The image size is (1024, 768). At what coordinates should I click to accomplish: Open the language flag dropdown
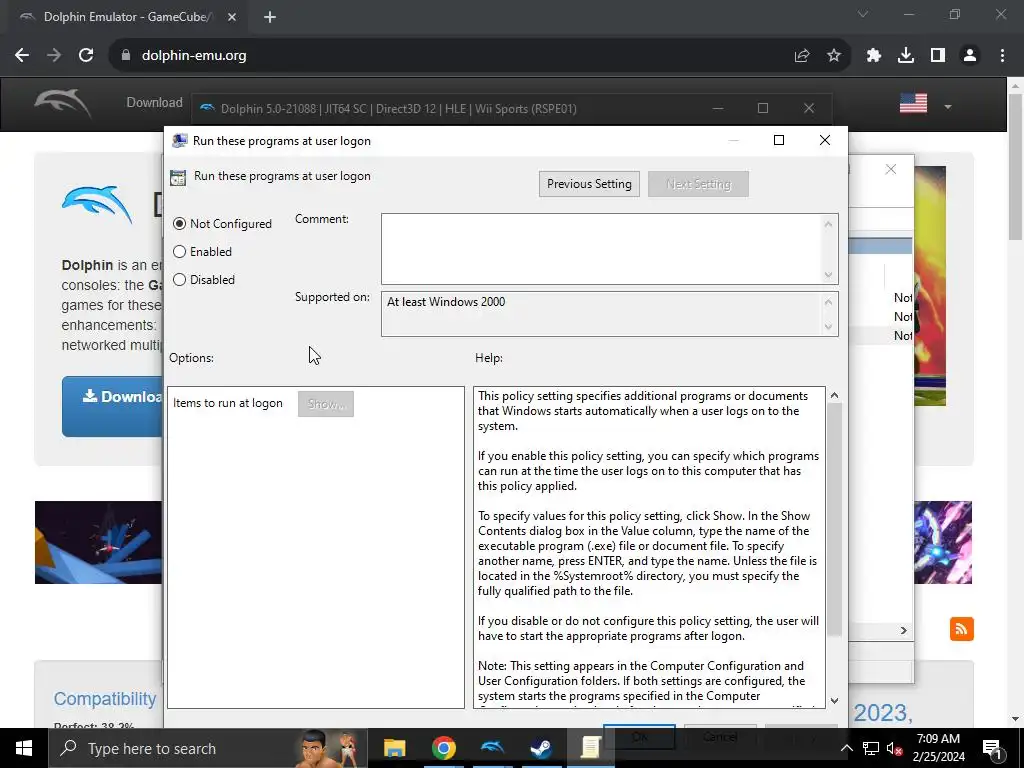click(x=948, y=106)
